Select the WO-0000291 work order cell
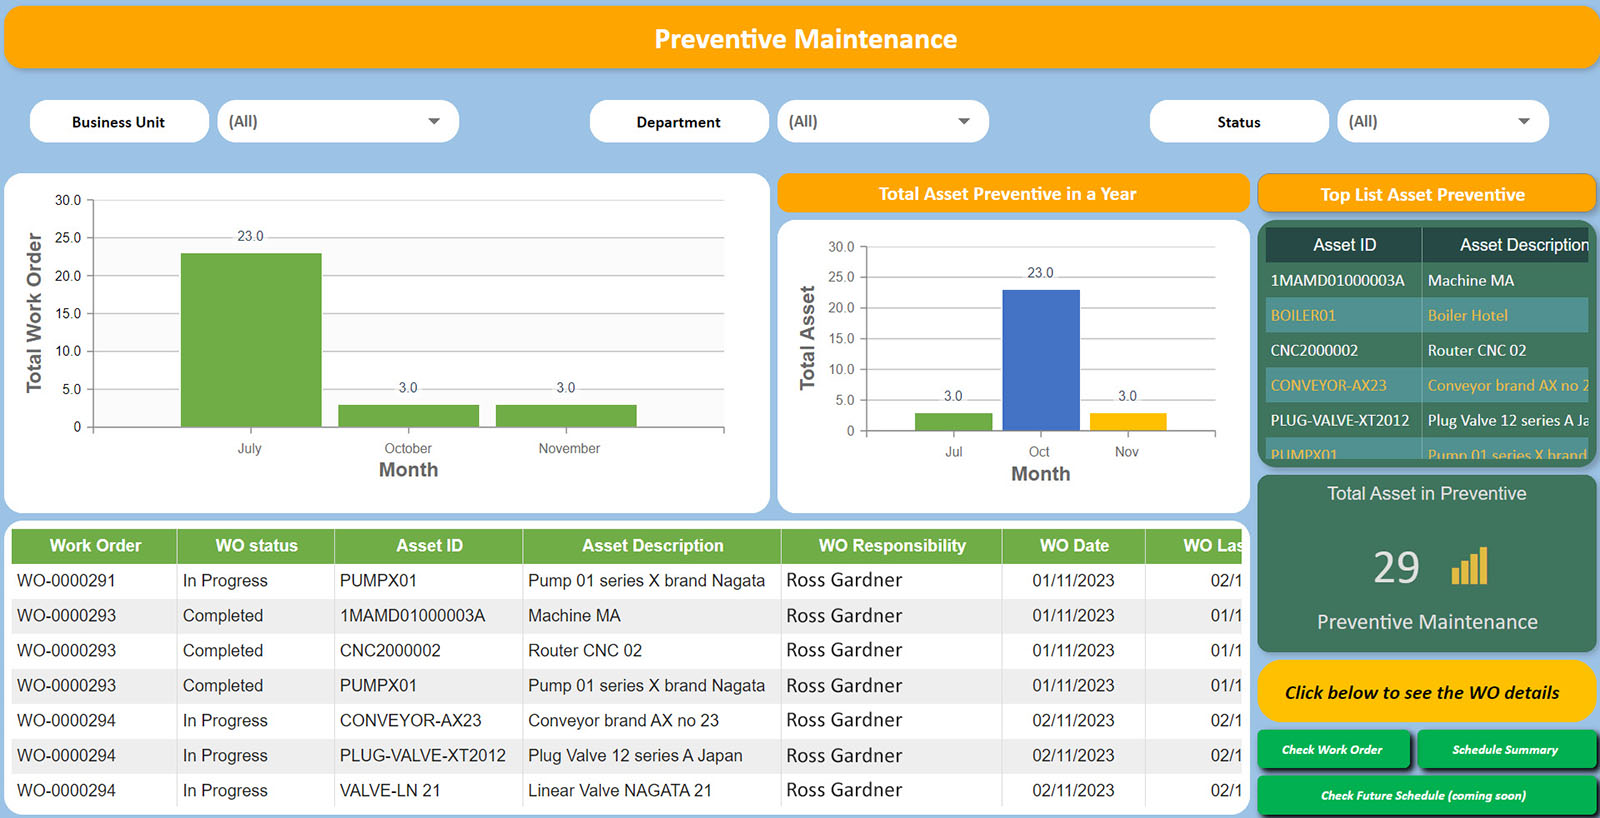 (66, 581)
